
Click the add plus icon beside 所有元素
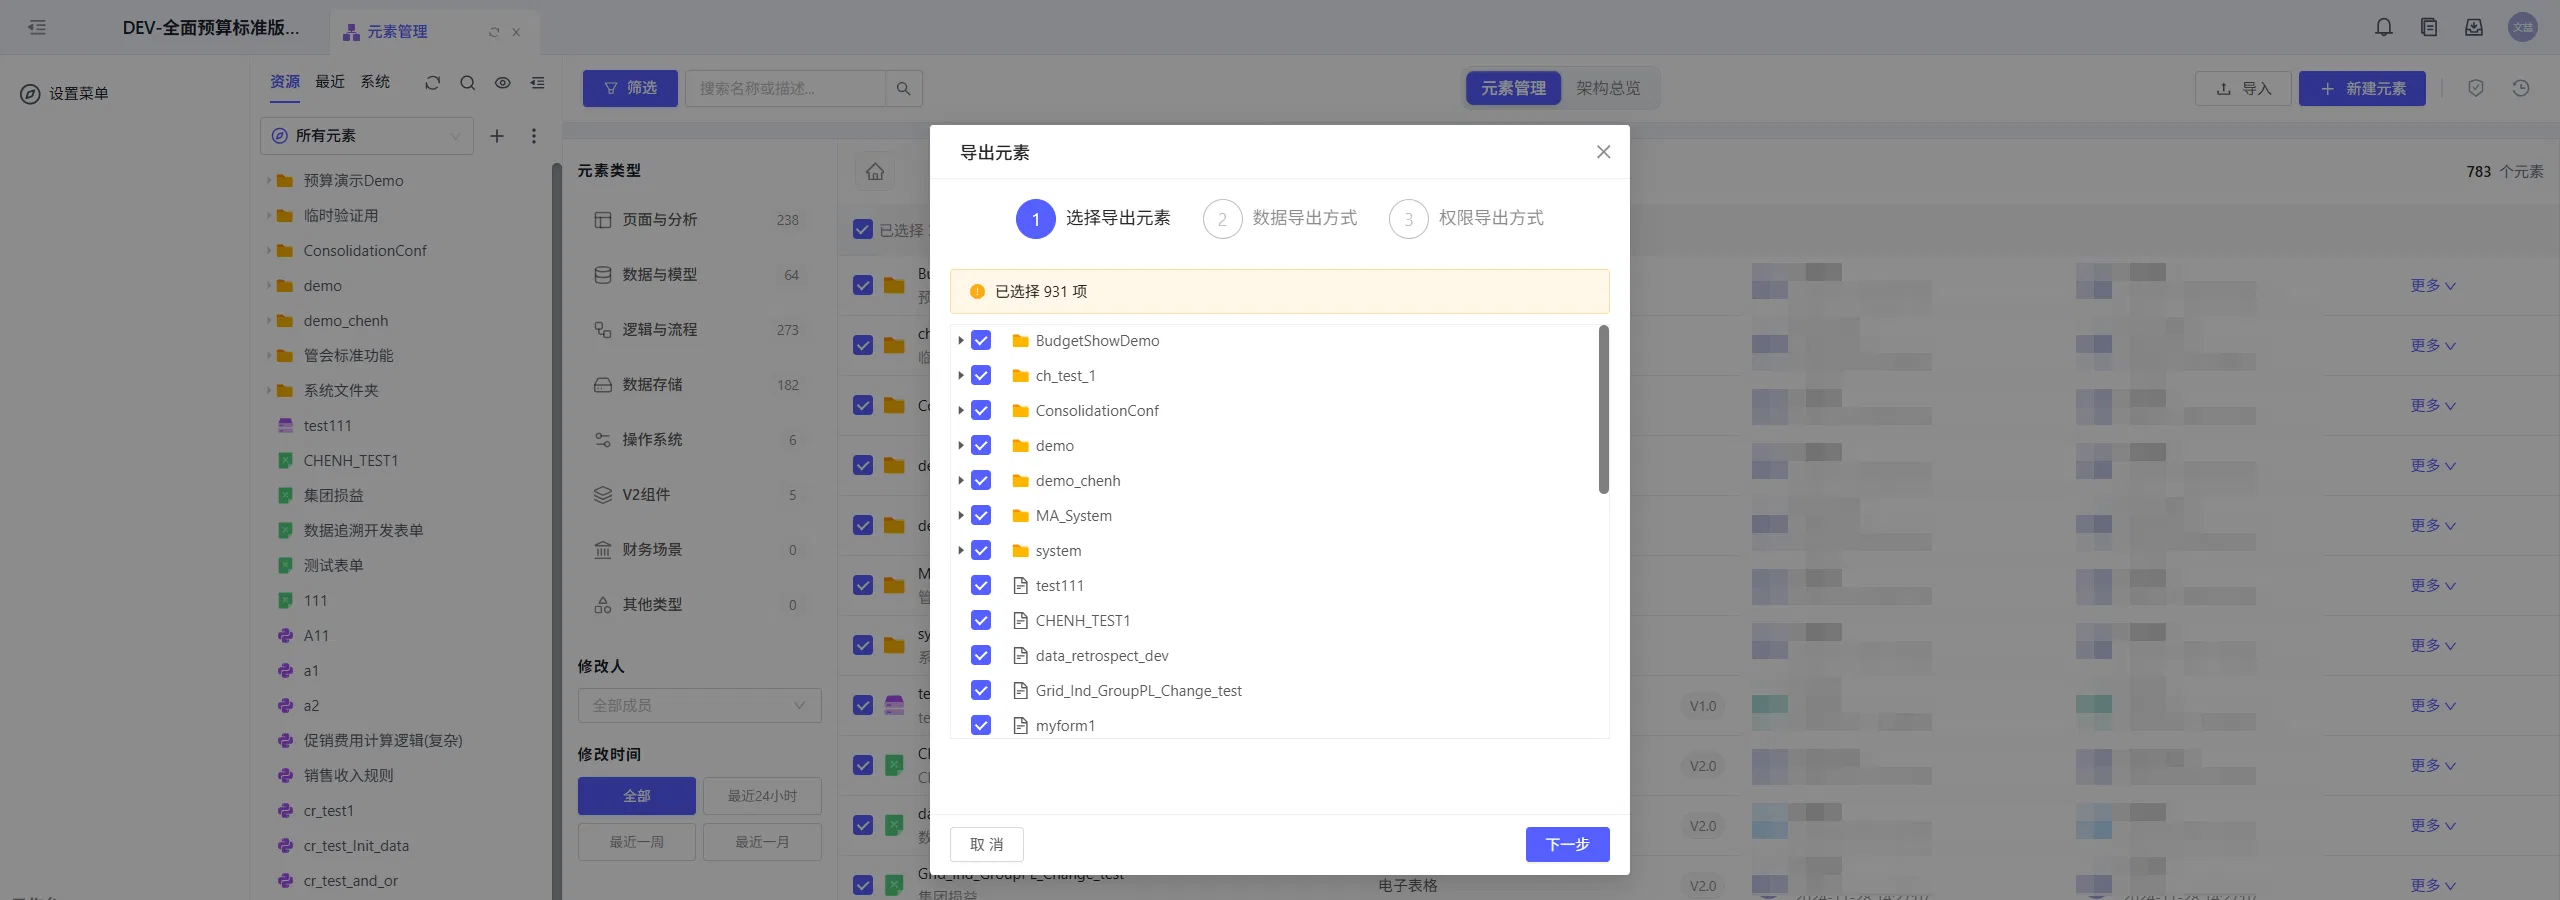[x=496, y=136]
